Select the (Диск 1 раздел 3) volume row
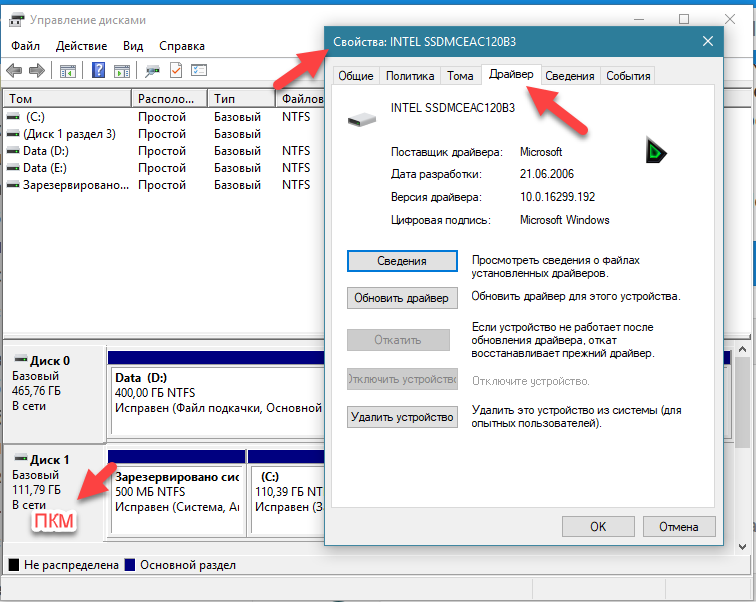756x602 pixels. [x=164, y=134]
